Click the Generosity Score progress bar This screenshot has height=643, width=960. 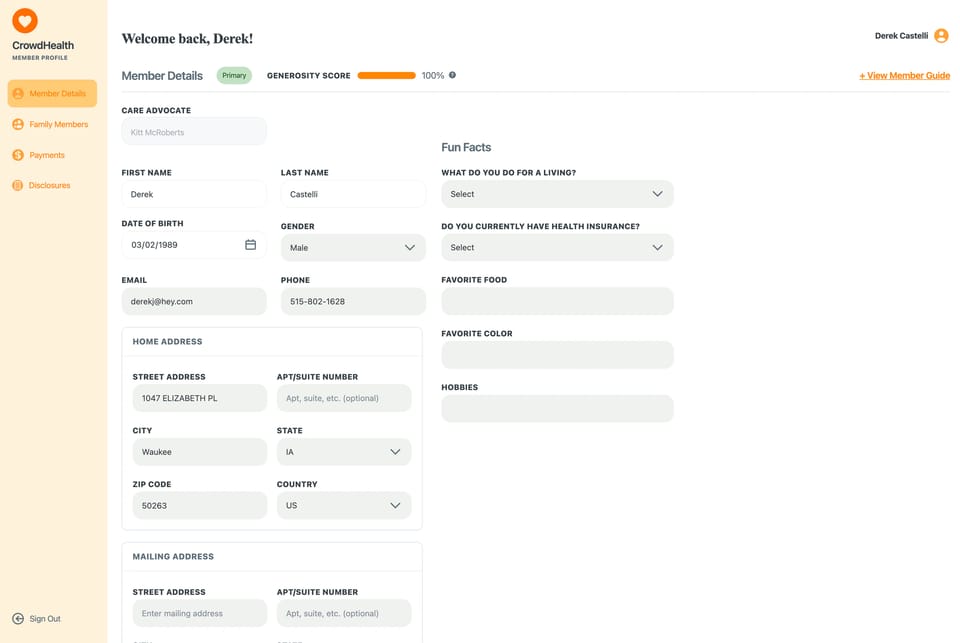click(x=386, y=75)
